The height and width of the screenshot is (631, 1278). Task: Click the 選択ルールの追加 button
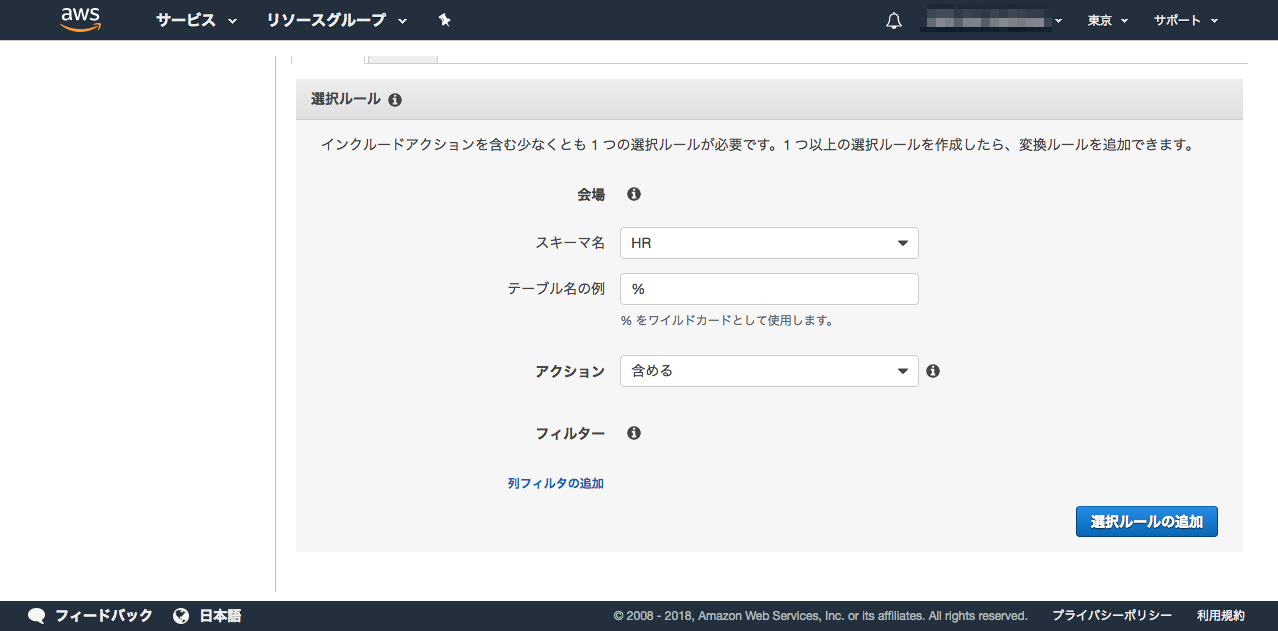[1146, 521]
